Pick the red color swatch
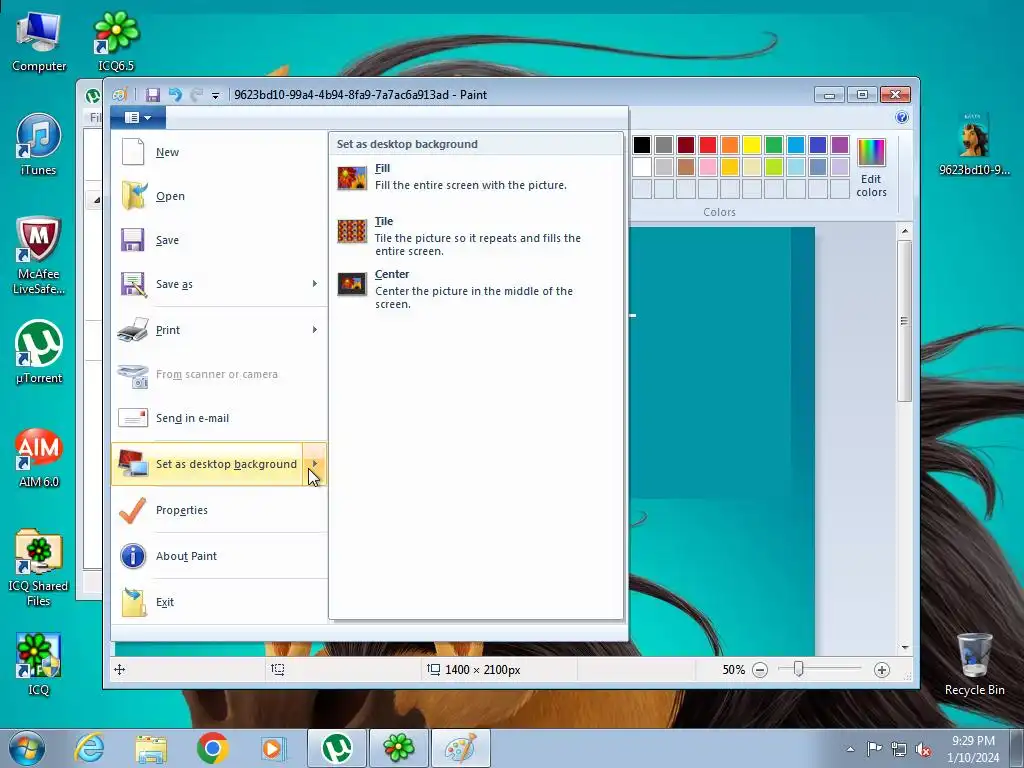This screenshot has height=768, width=1024. tap(708, 145)
